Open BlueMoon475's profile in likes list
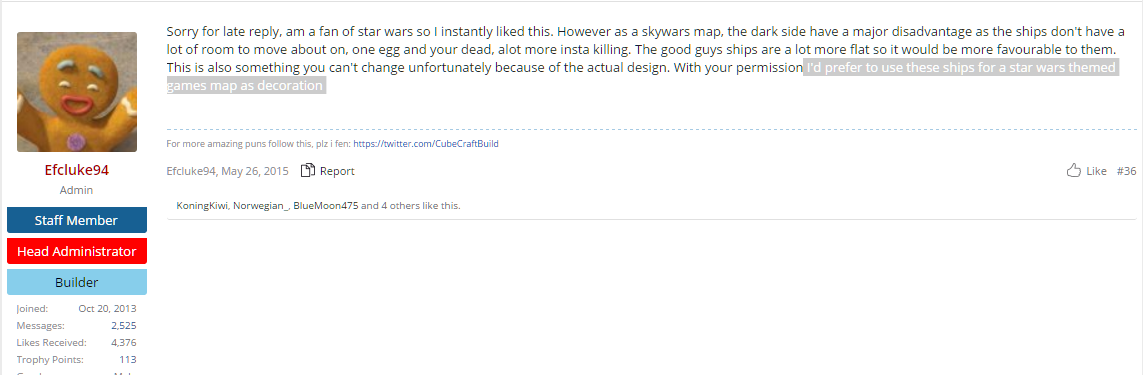This screenshot has height=375, width=1143. tap(327, 206)
